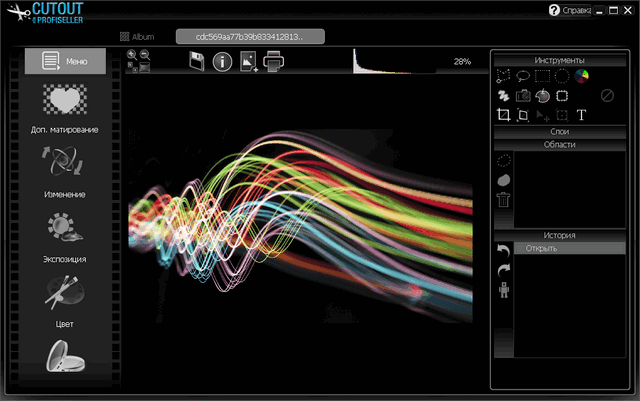Select the rectangular marquee tool
This screenshot has width=640, height=401.
coord(542,75)
